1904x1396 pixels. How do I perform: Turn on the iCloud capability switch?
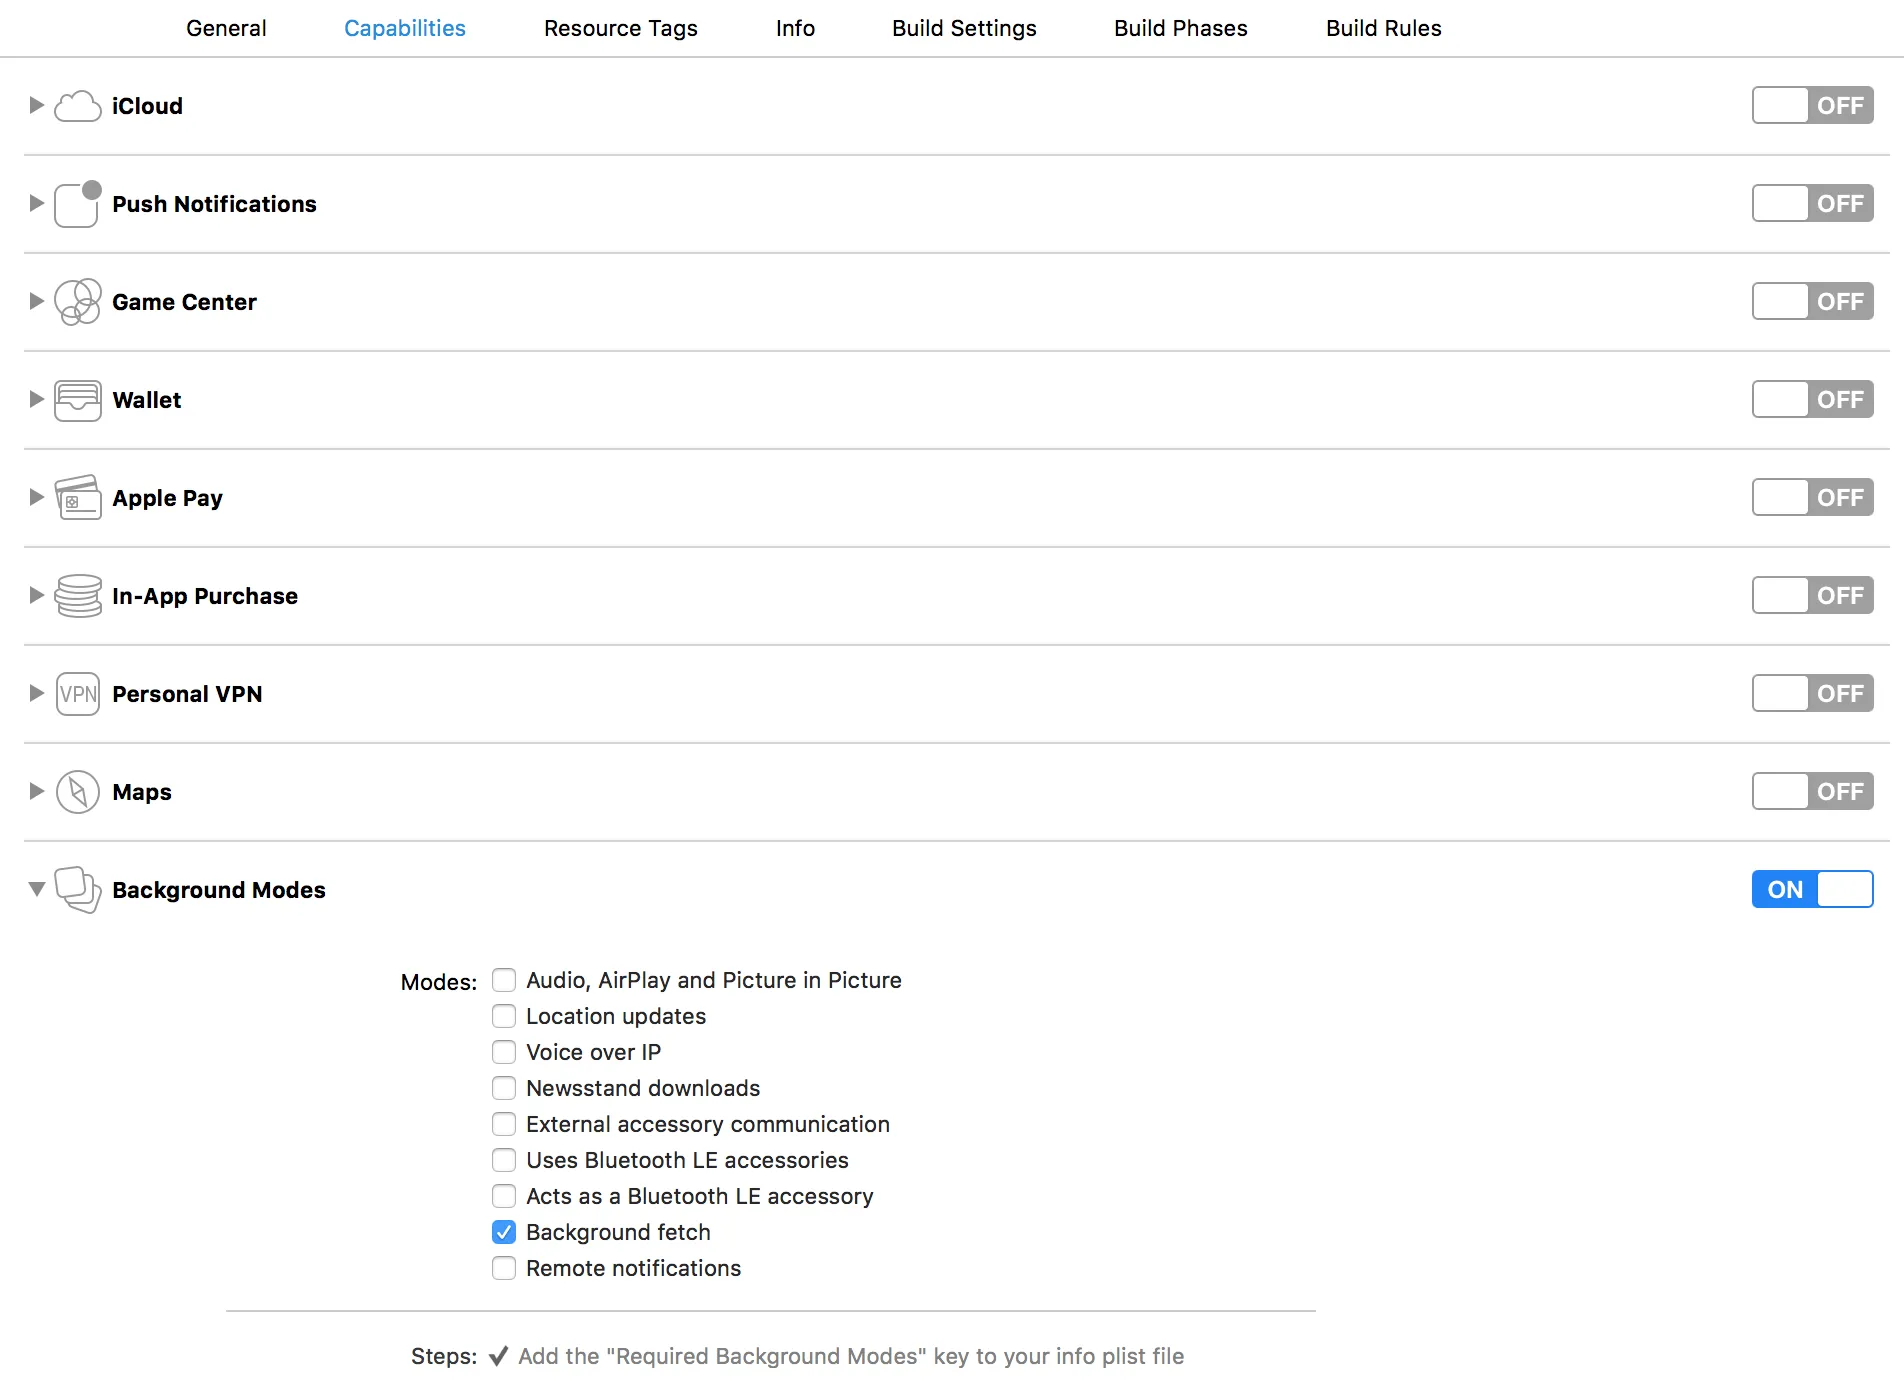(x=1812, y=105)
